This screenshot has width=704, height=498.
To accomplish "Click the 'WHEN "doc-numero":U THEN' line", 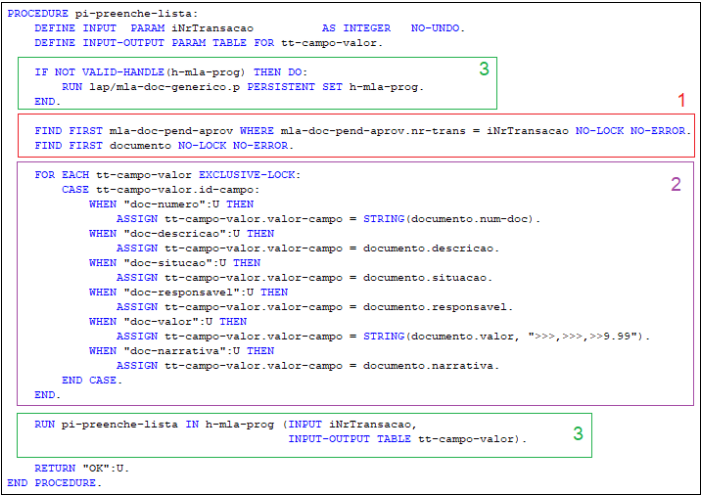I will (x=172, y=204).
